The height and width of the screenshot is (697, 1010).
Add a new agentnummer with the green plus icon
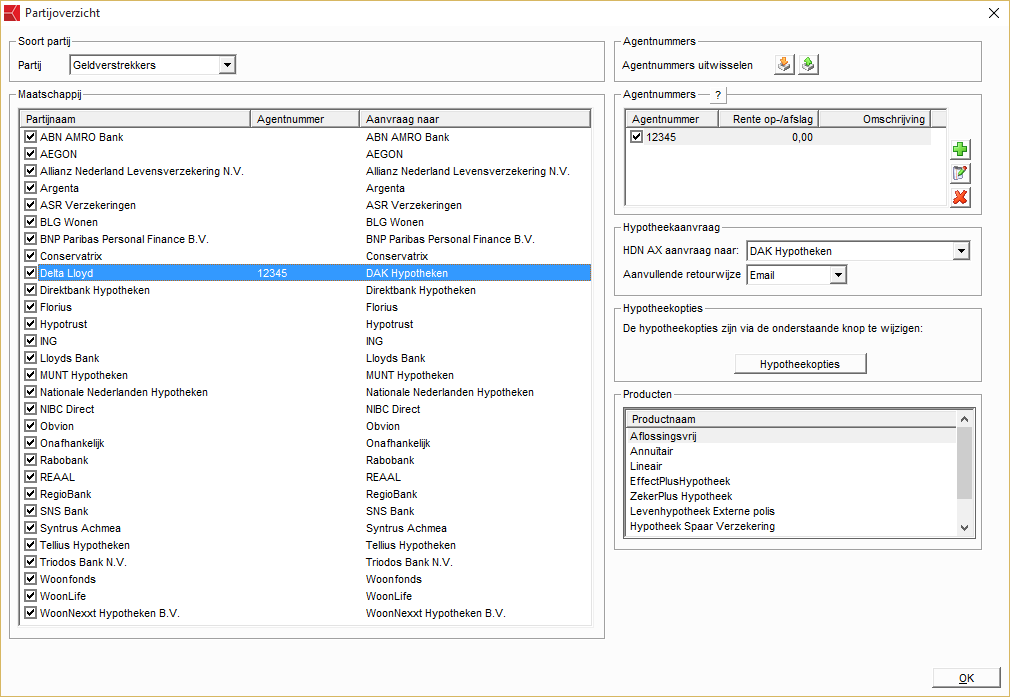960,149
